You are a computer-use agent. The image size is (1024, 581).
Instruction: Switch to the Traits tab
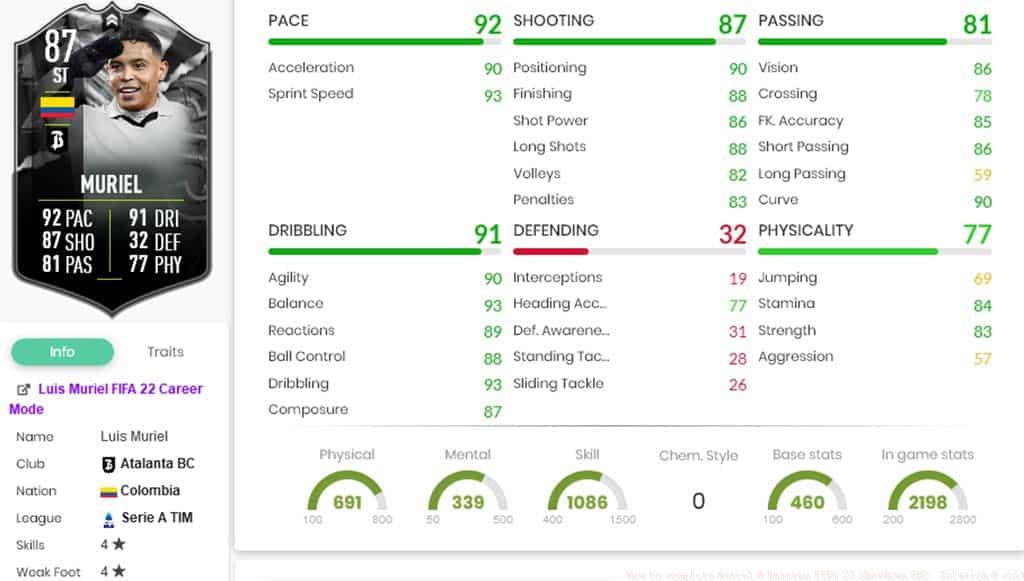[165, 352]
